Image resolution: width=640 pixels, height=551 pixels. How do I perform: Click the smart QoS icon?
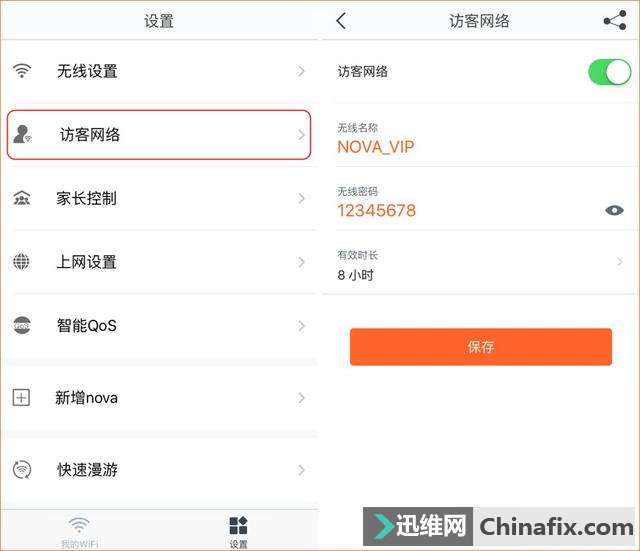[22, 325]
